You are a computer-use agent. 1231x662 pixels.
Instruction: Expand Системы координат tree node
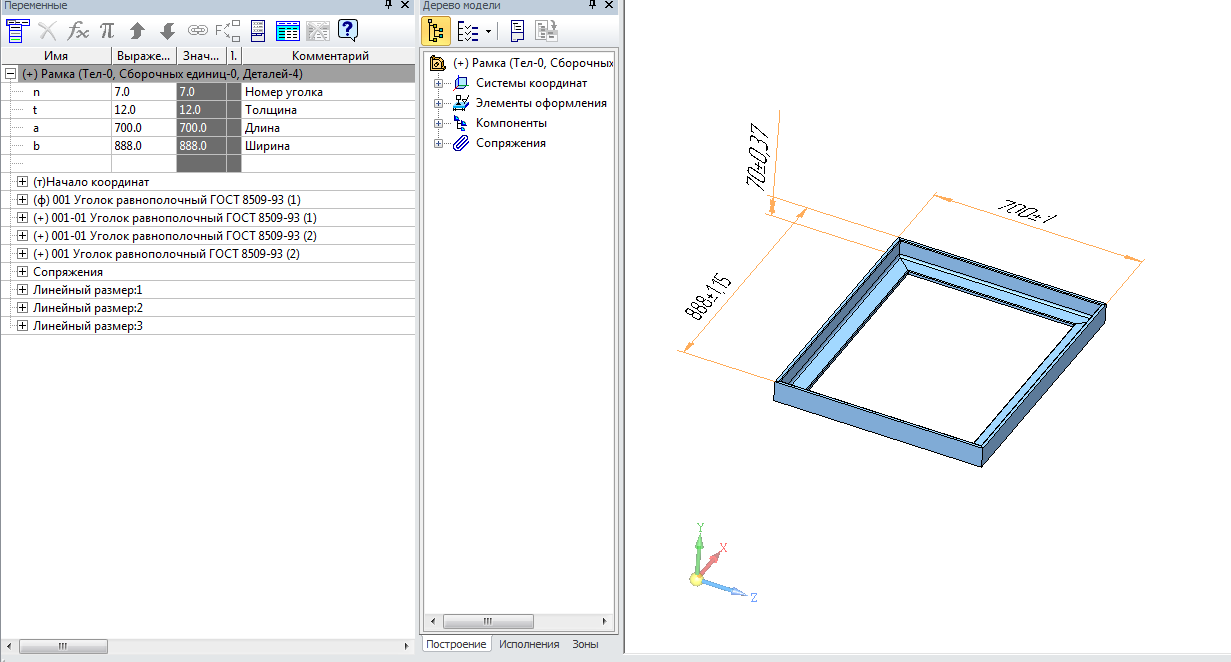pos(438,83)
